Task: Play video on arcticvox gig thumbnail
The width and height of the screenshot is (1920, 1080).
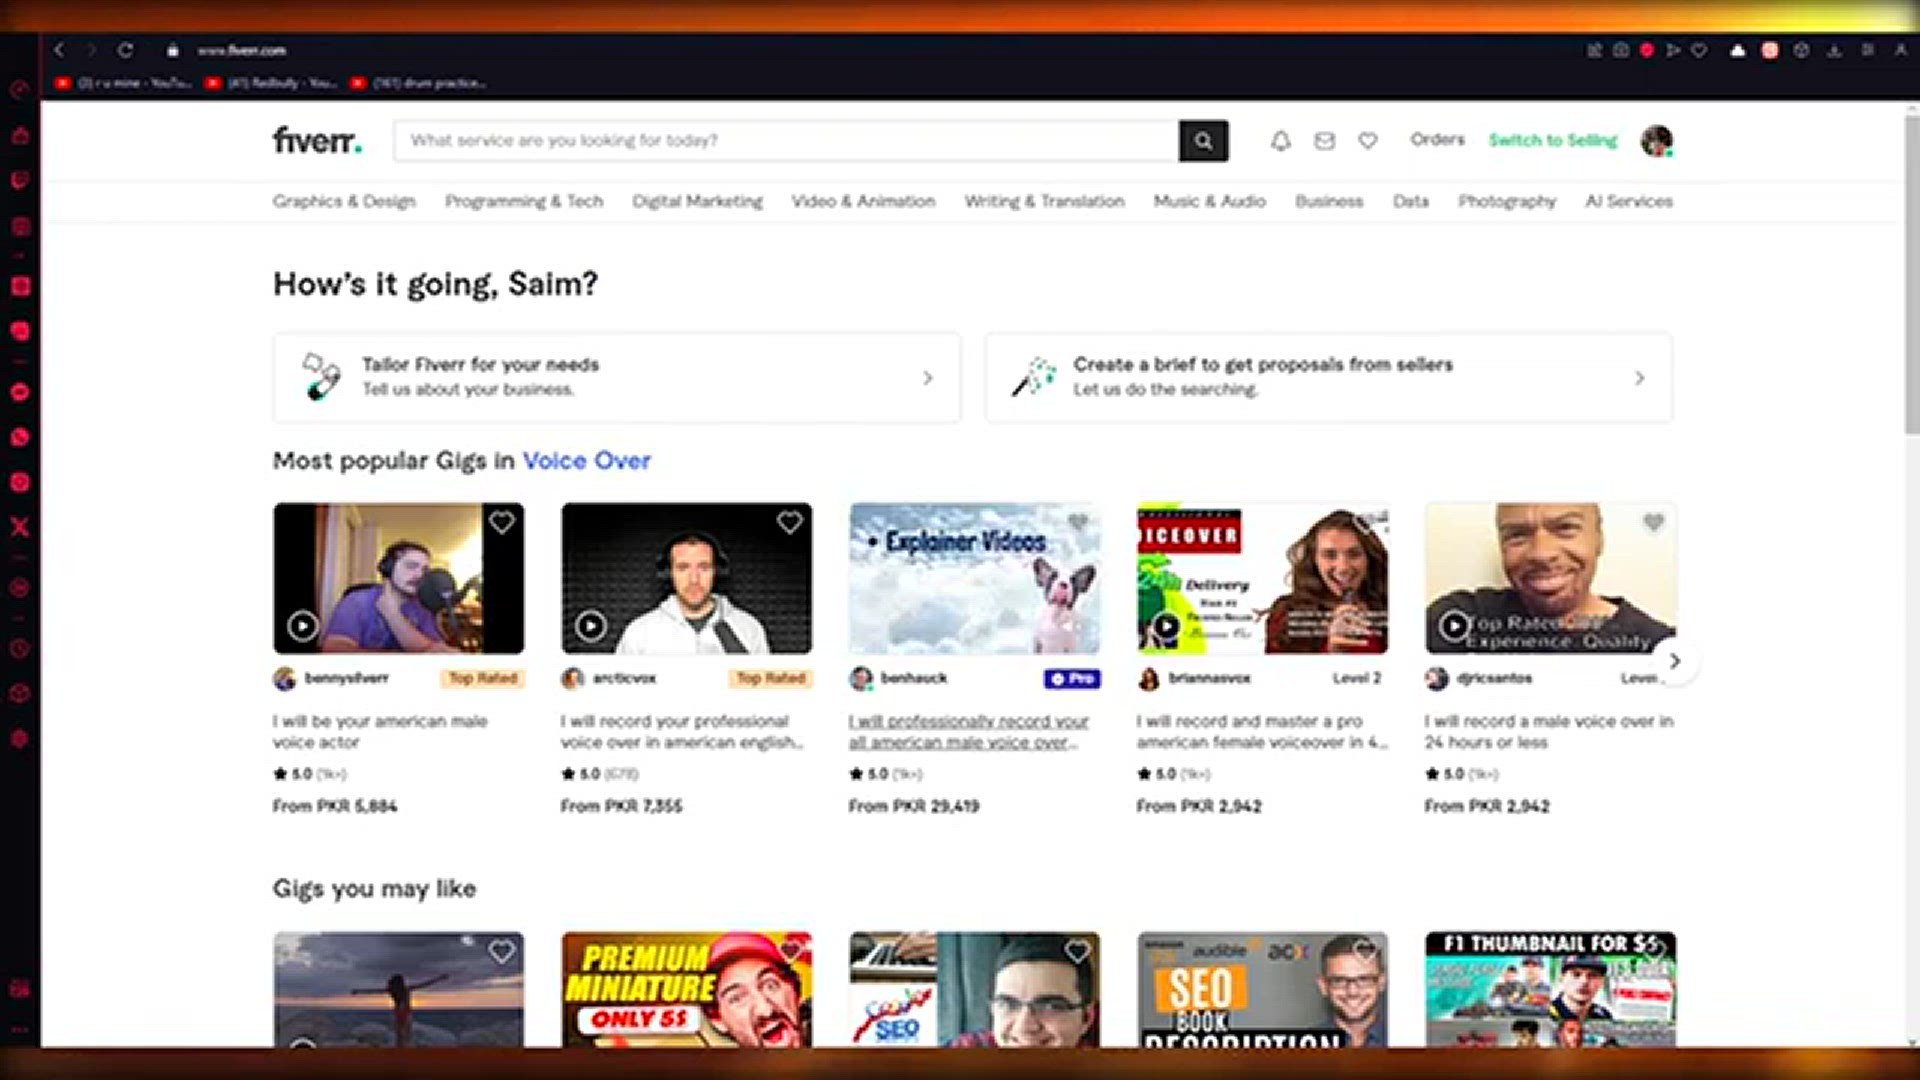Action: point(591,626)
